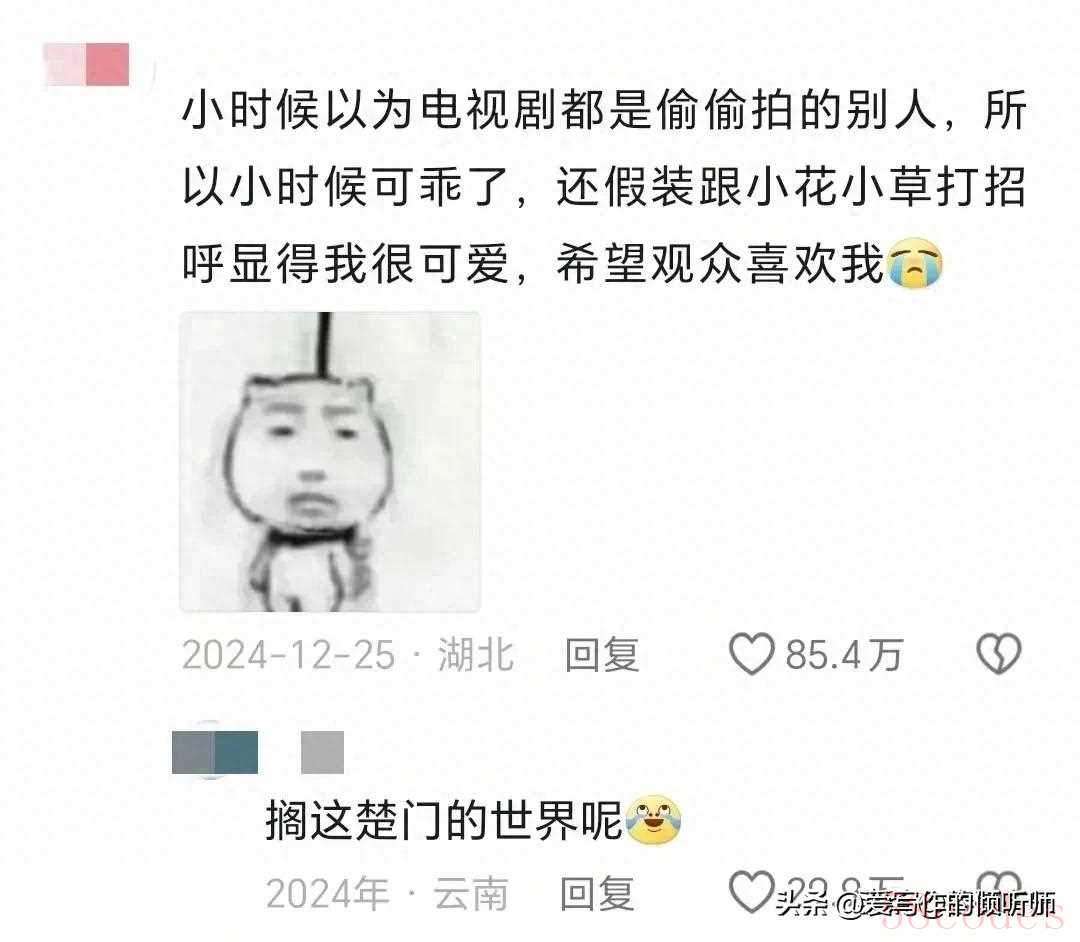Tap the broken heart on the reply comment
Image resolution: width=1080 pixels, height=942 pixels.
[x=999, y=888]
